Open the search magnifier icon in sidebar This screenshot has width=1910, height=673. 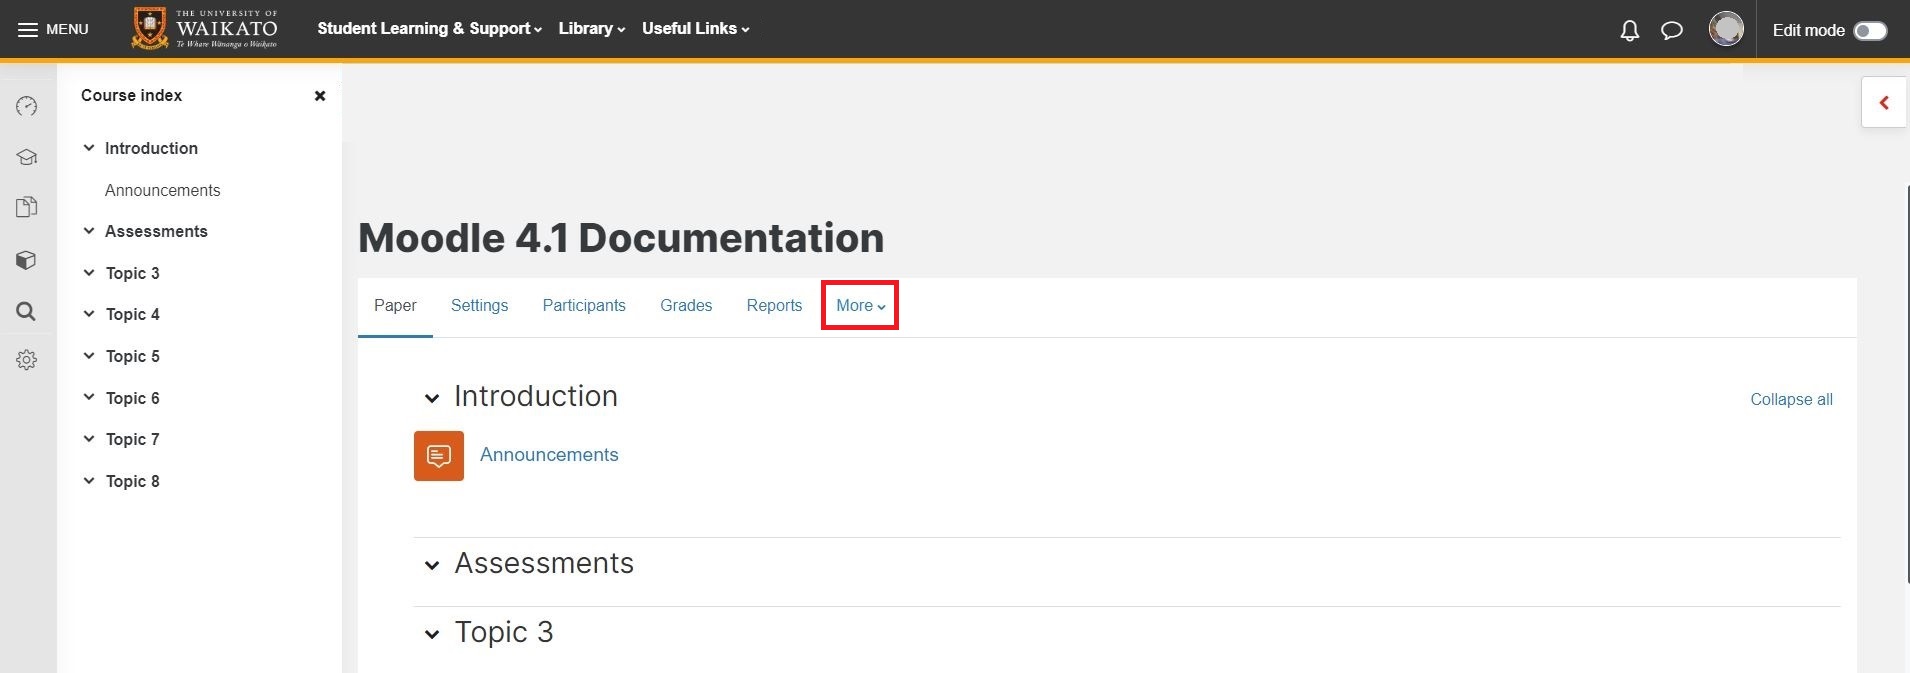coord(27,311)
